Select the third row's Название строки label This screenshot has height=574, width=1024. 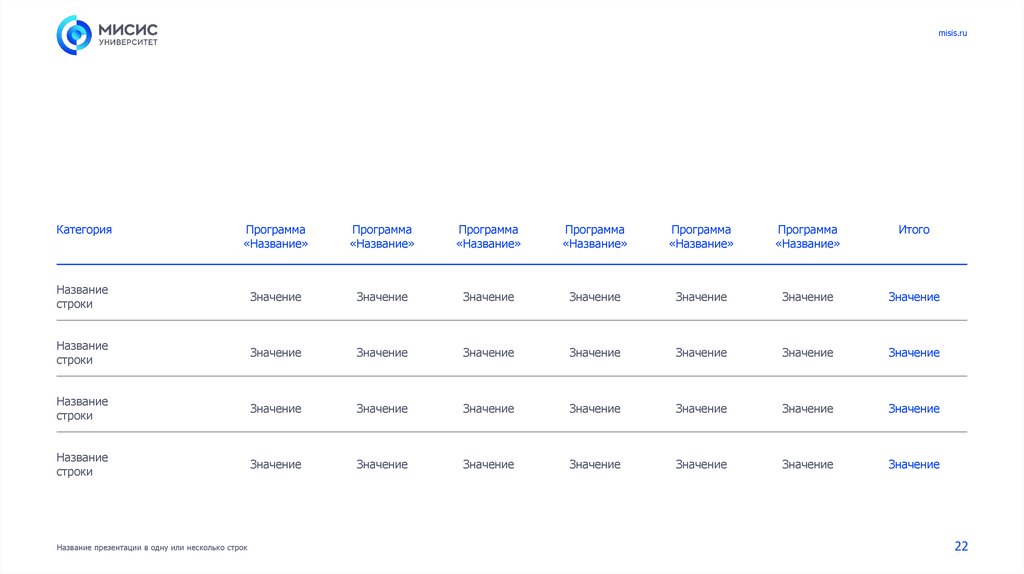[82, 409]
